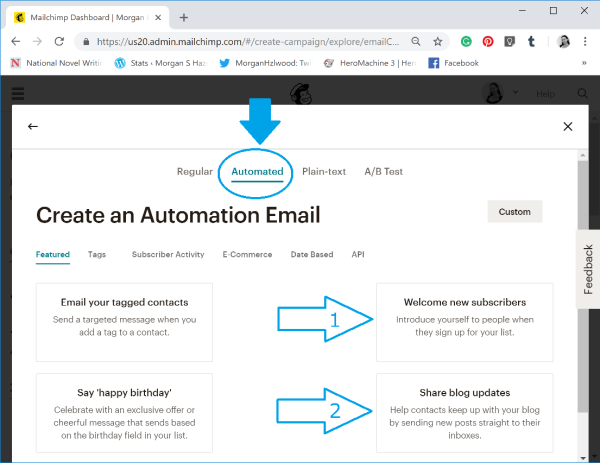
Task: Open the Mailchimp hamburger menu
Action: click(x=18, y=93)
